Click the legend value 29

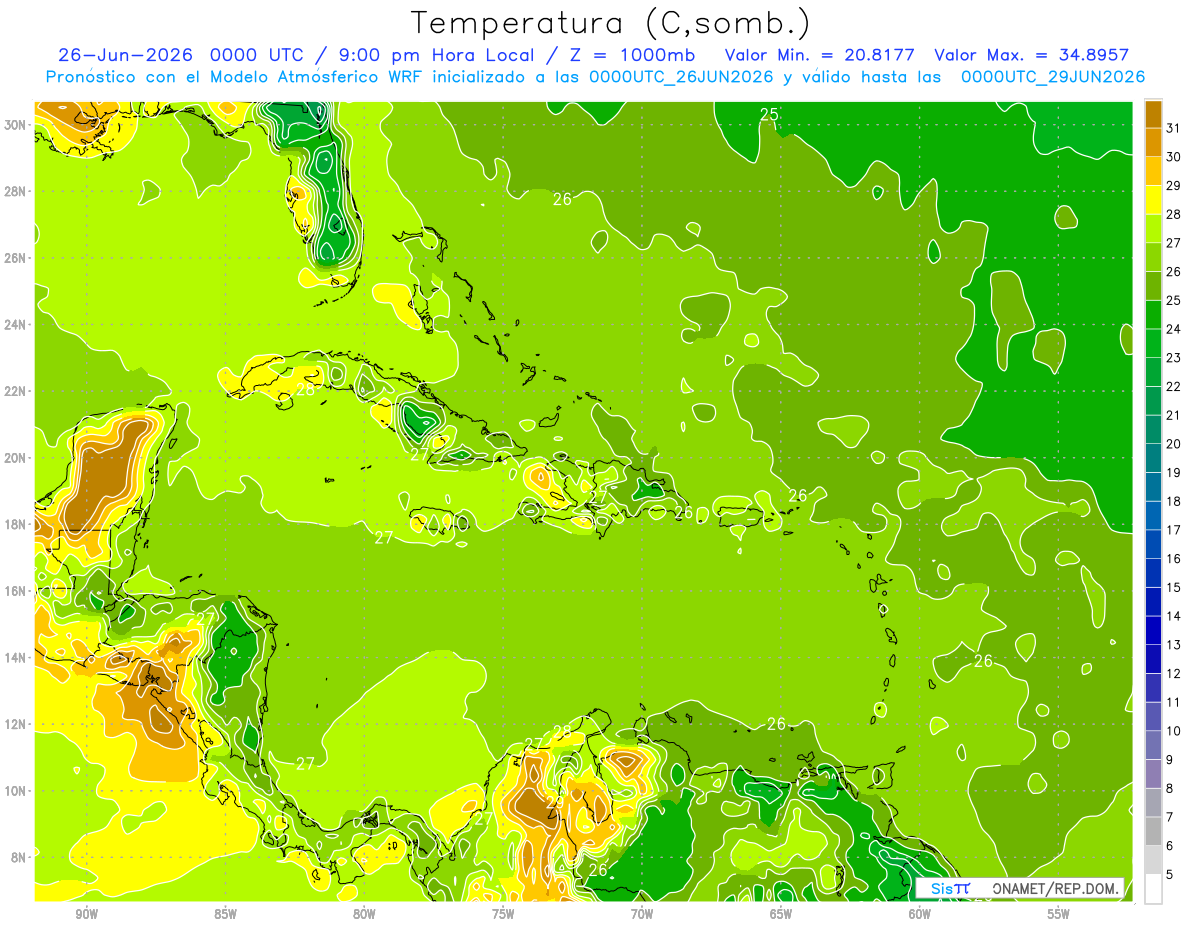pos(1173,186)
